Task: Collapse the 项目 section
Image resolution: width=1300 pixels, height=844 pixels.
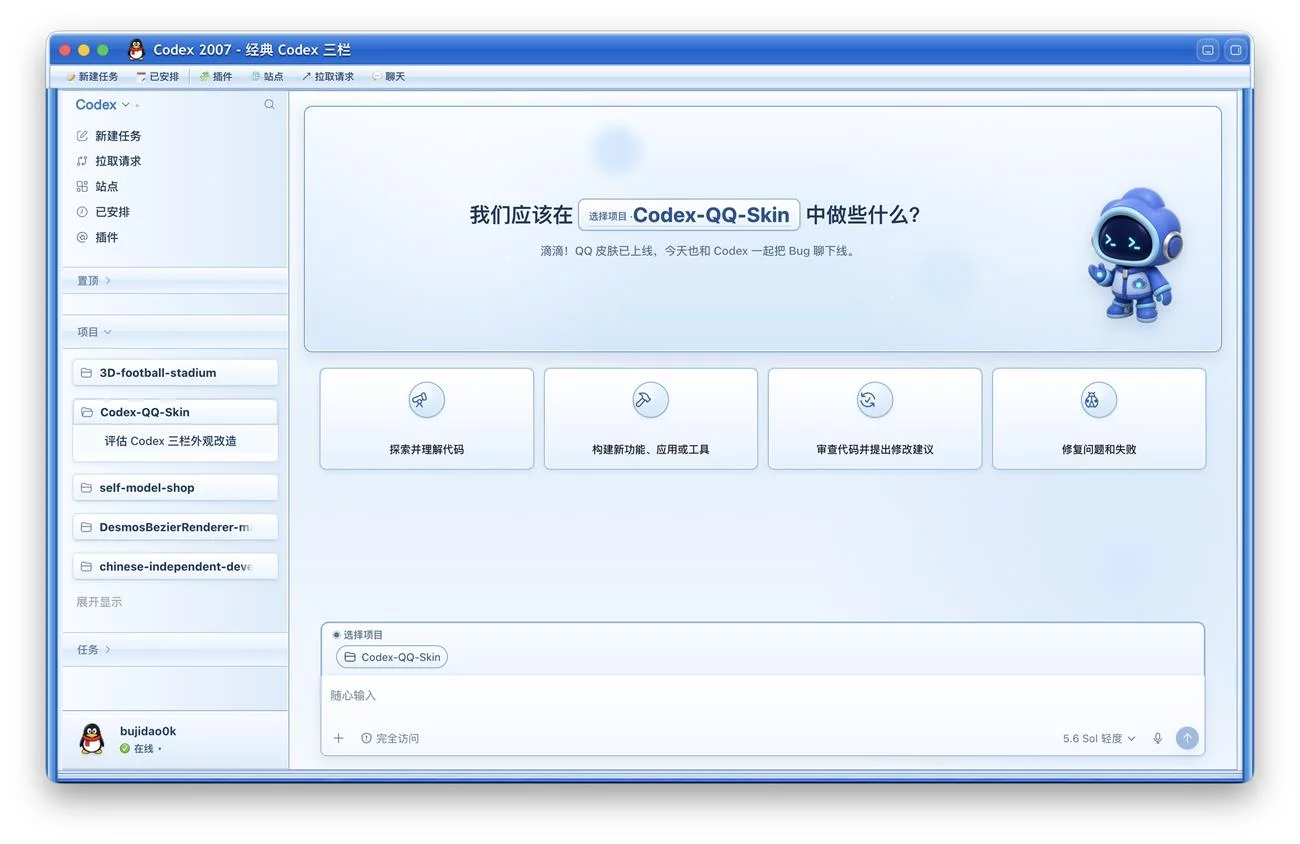Action: (94, 332)
